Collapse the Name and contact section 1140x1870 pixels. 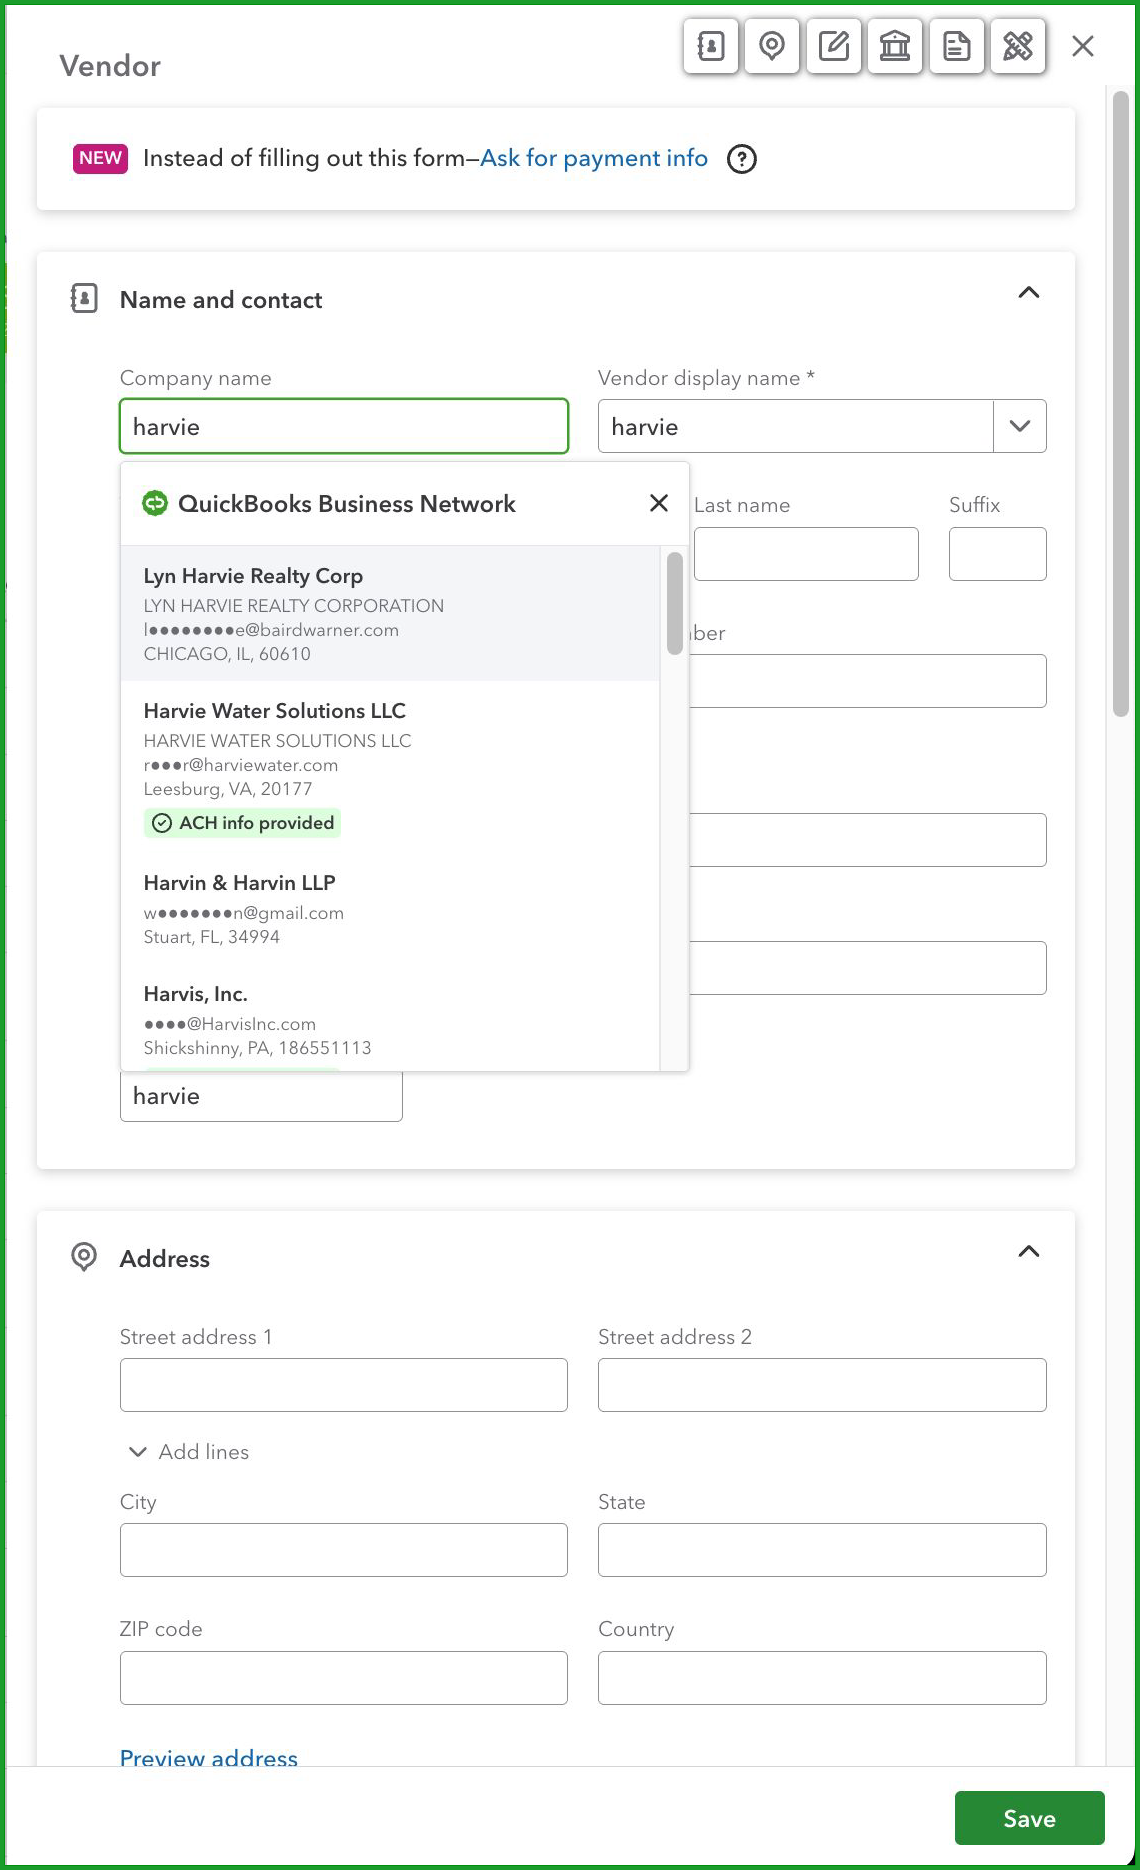pyautogui.click(x=1029, y=293)
